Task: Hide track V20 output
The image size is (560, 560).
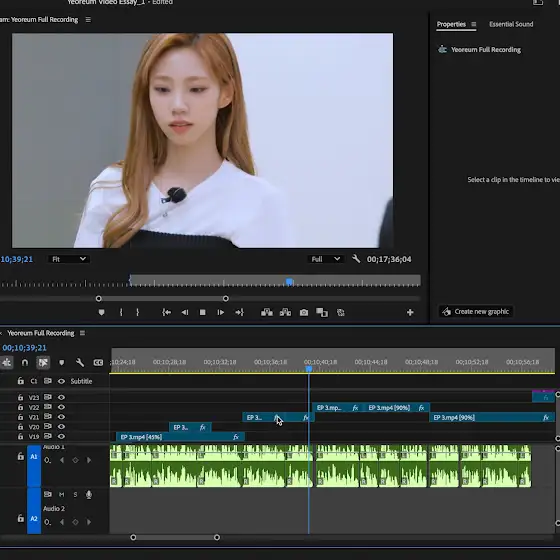Action: pos(61,426)
